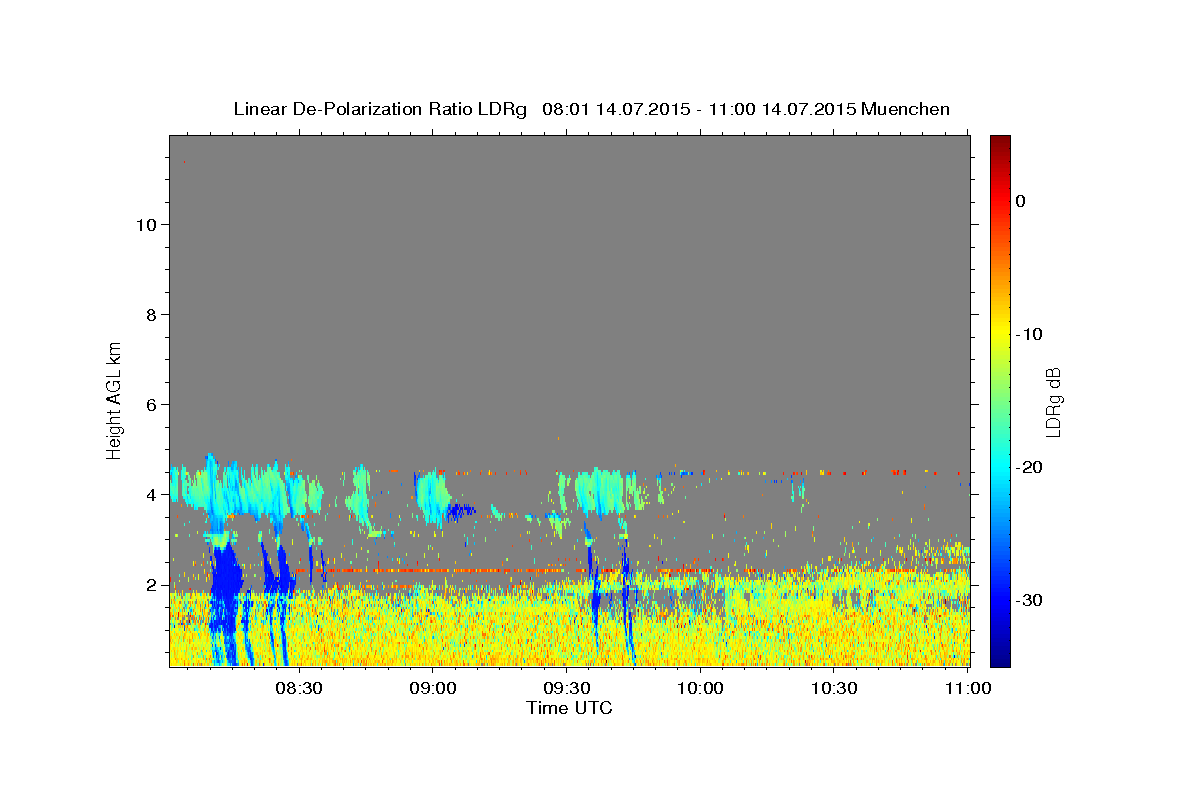Click the colorbar value label -30
This screenshot has height=800, width=1200.
click(x=1030, y=600)
